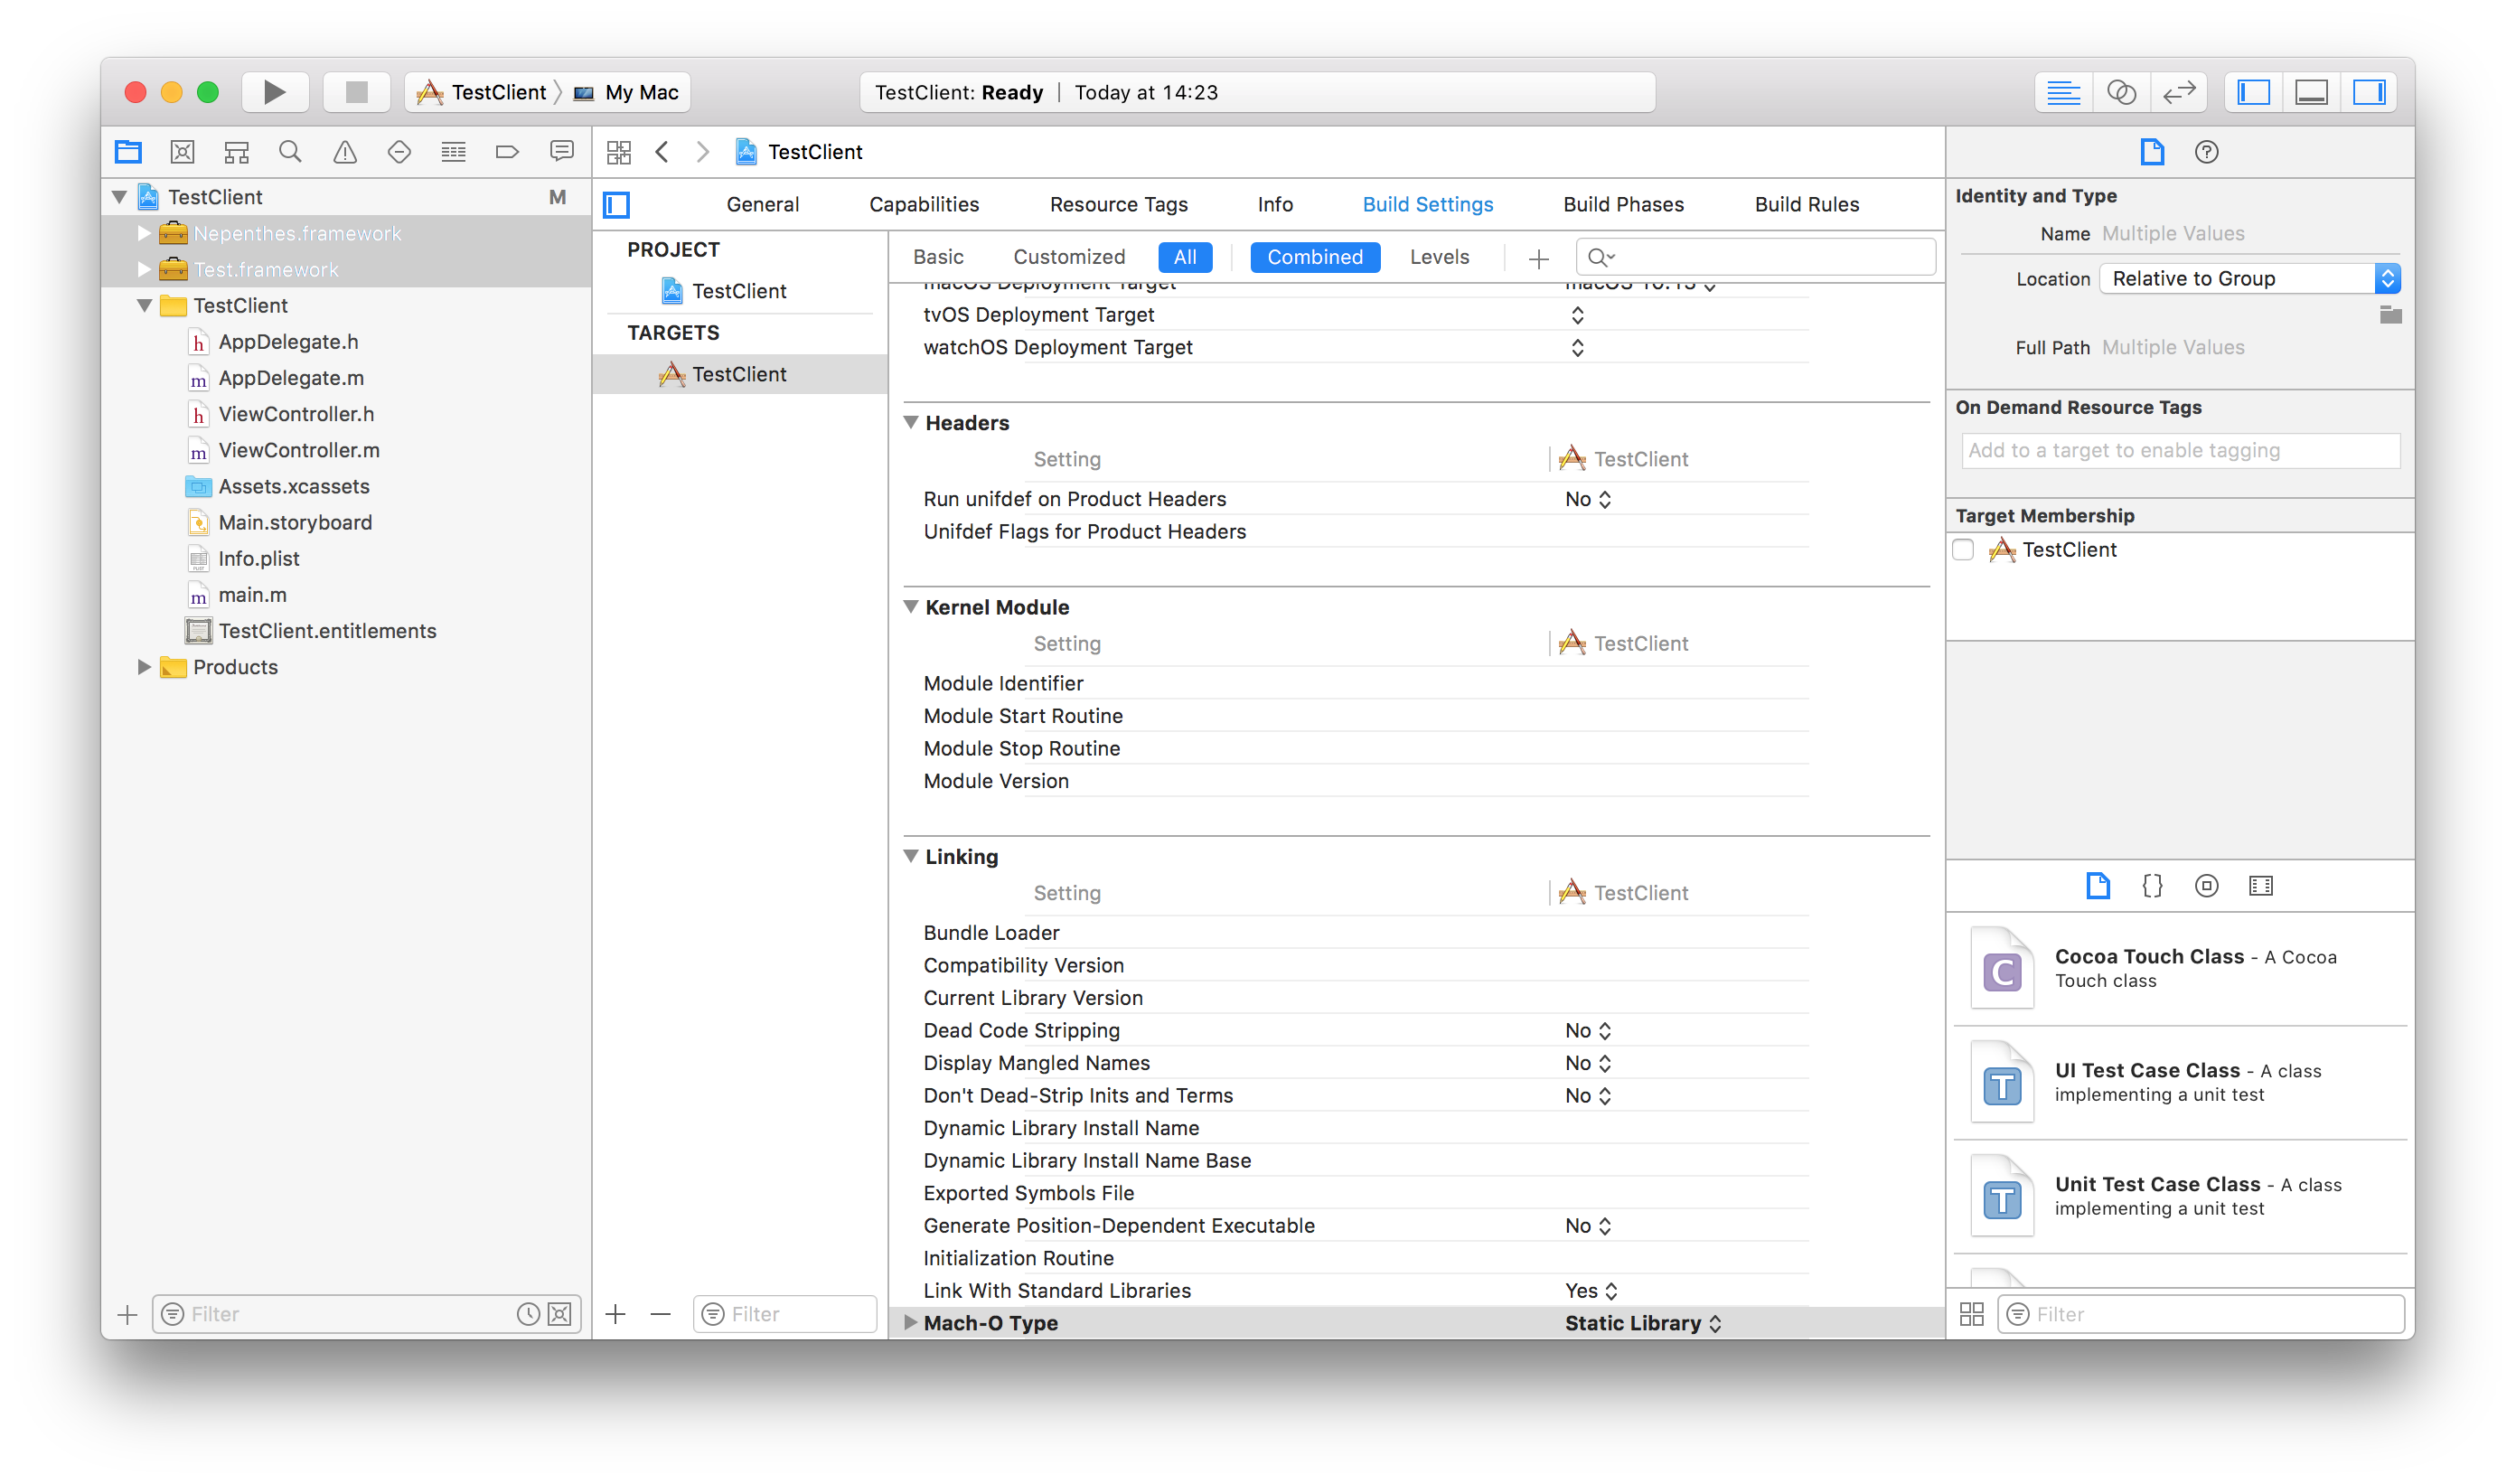2516x1484 pixels.
Task: Open related items grid menu in jump bar
Action: [619, 152]
